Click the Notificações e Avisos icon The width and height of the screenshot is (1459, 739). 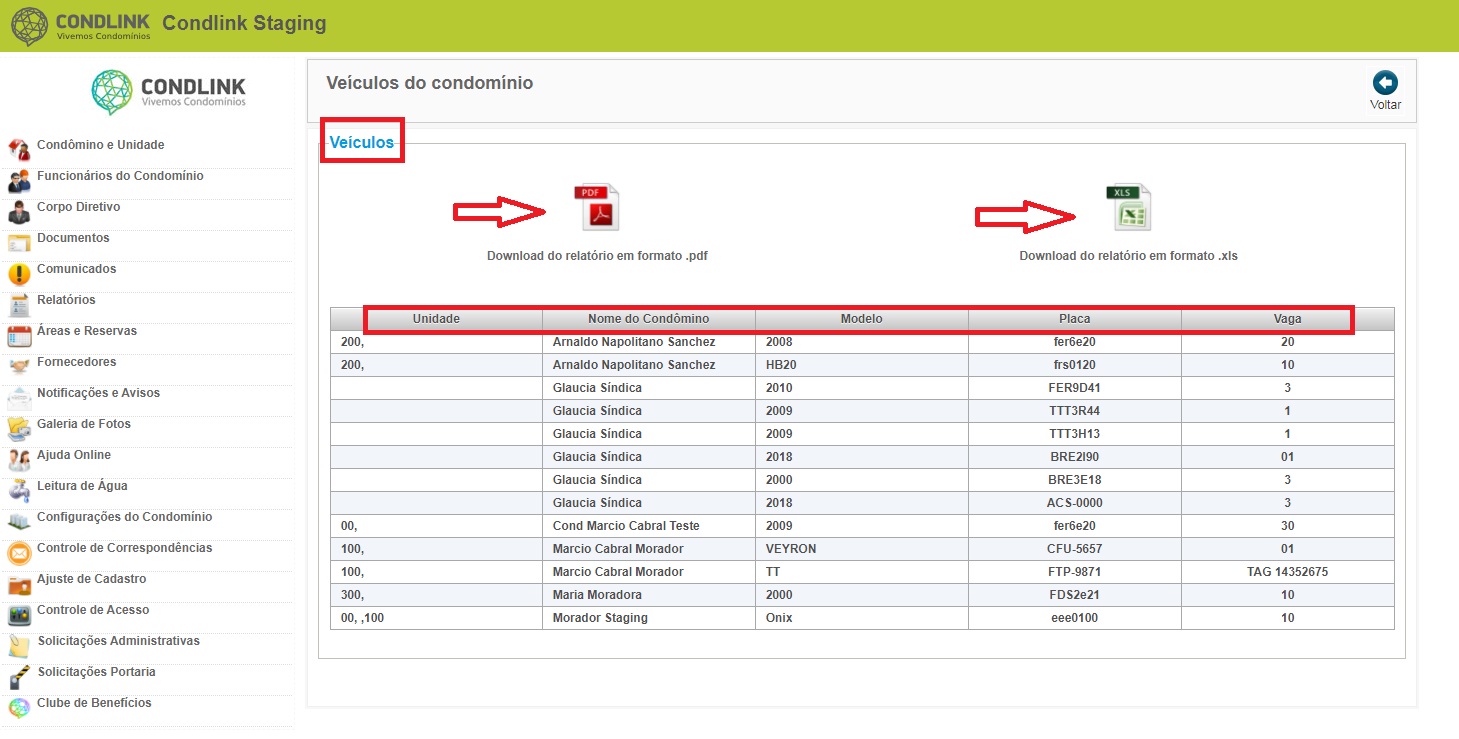coord(19,398)
